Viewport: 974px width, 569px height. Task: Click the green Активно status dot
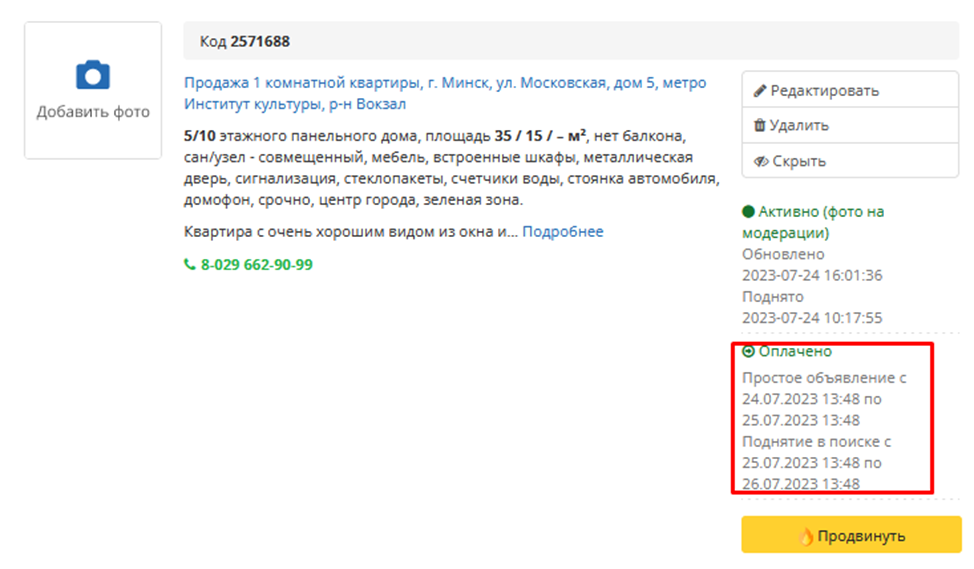(749, 212)
